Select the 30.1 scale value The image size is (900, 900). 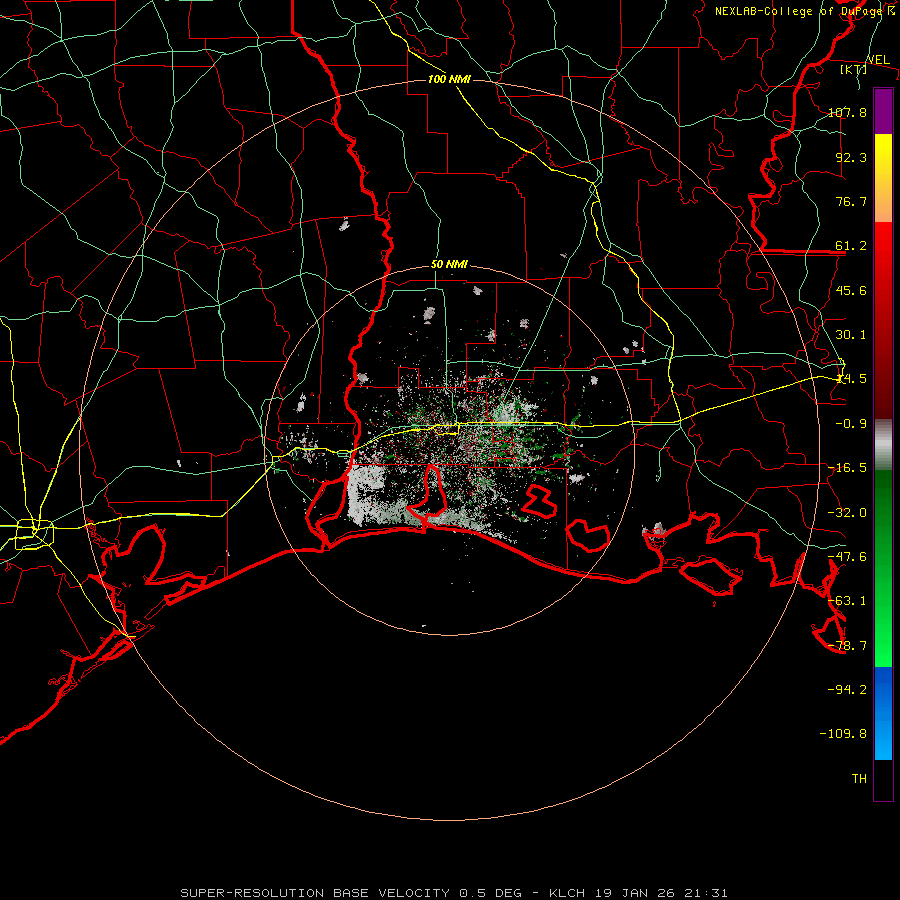click(x=851, y=335)
